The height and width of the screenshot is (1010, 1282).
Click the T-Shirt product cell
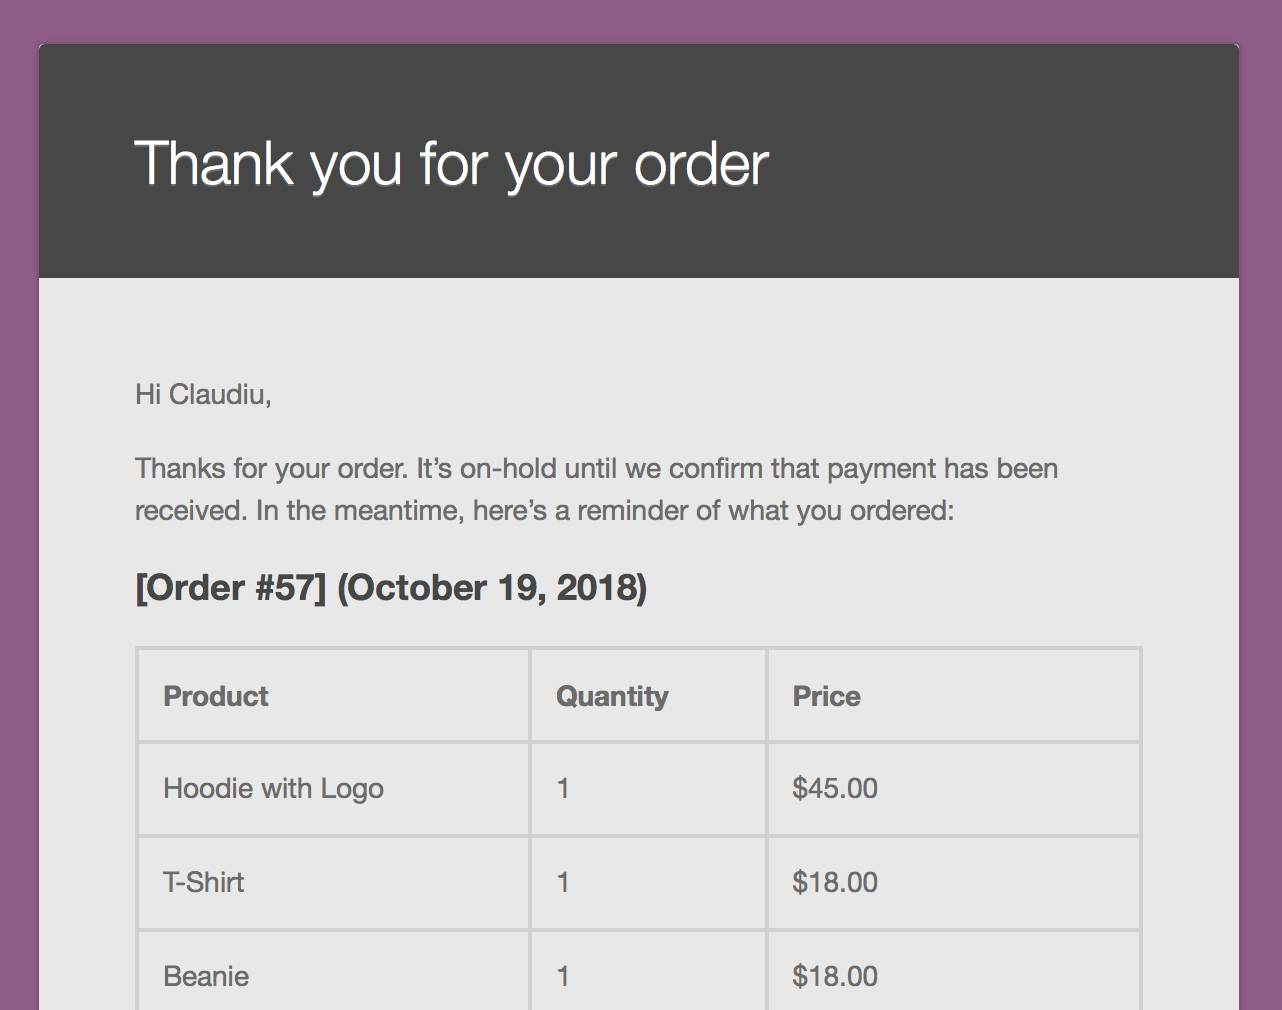(x=333, y=883)
